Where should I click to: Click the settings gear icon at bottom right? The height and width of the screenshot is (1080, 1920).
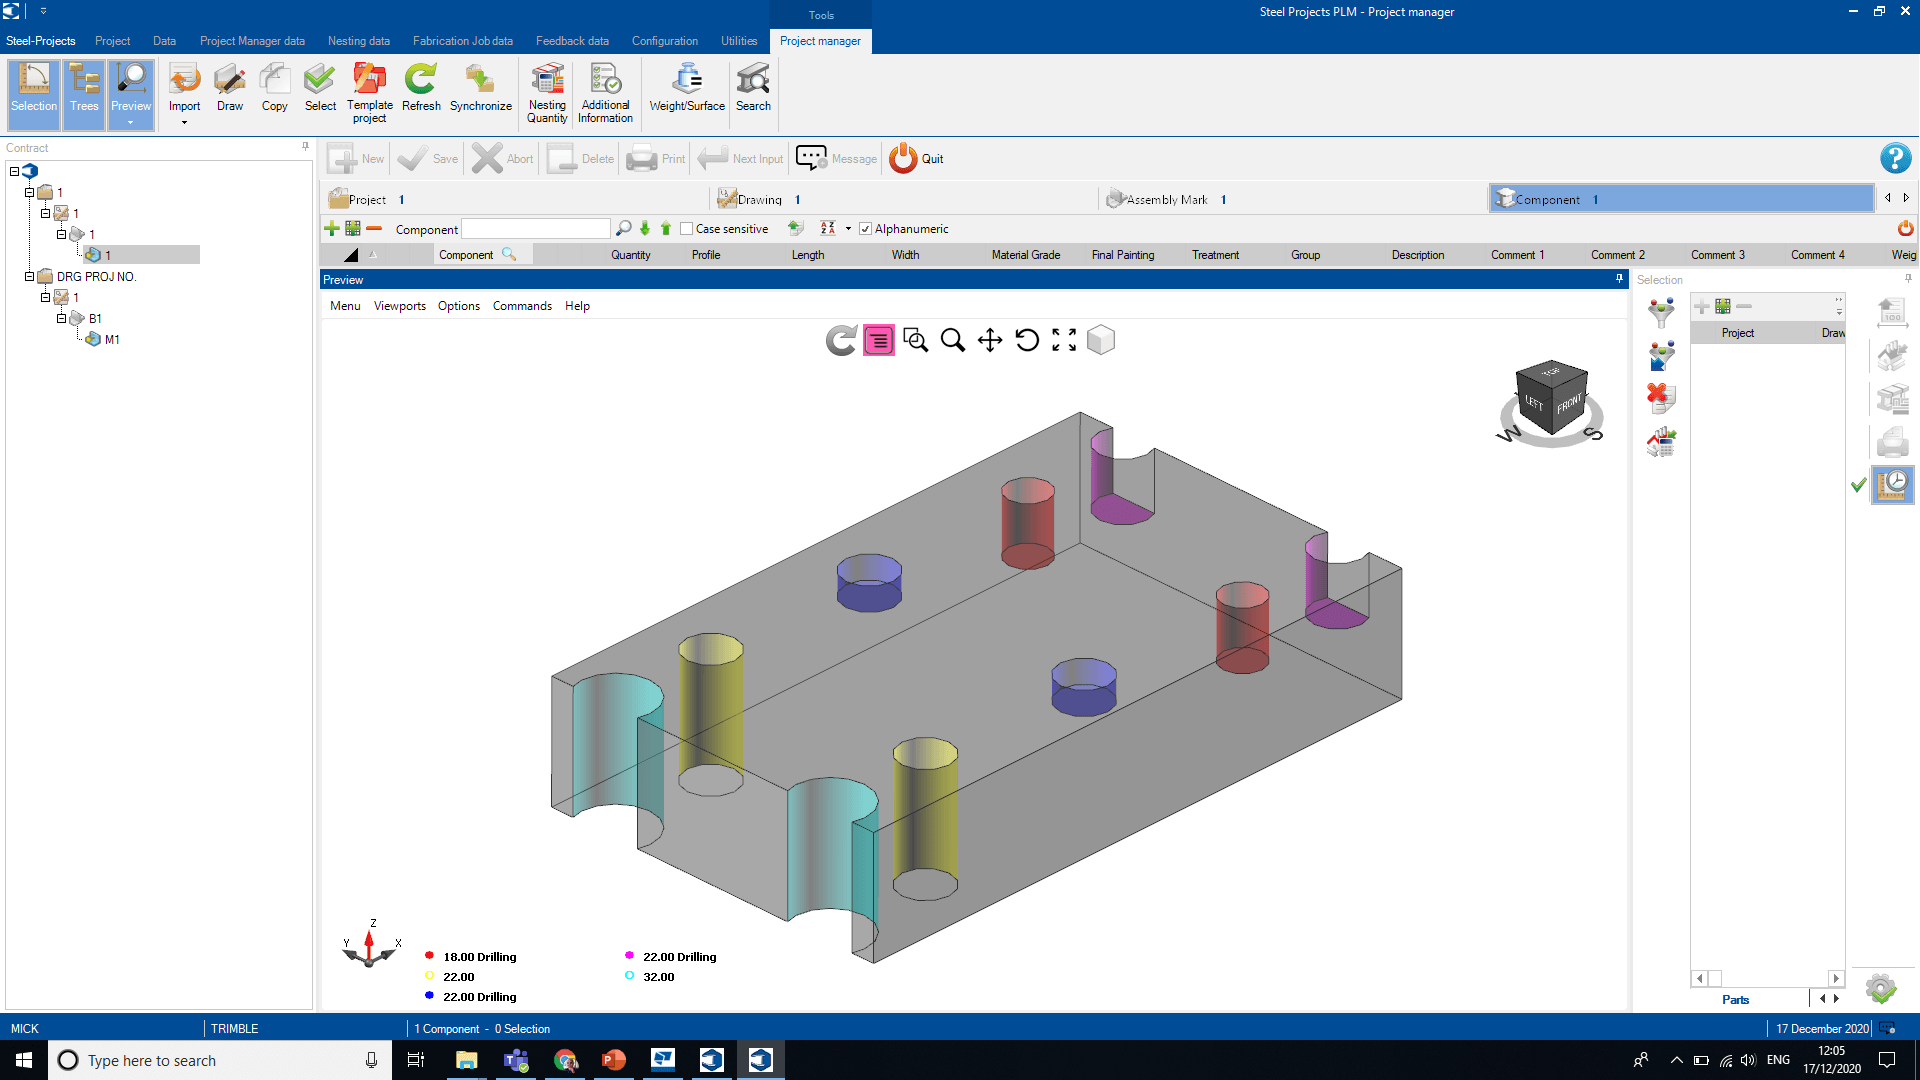pos(1881,989)
